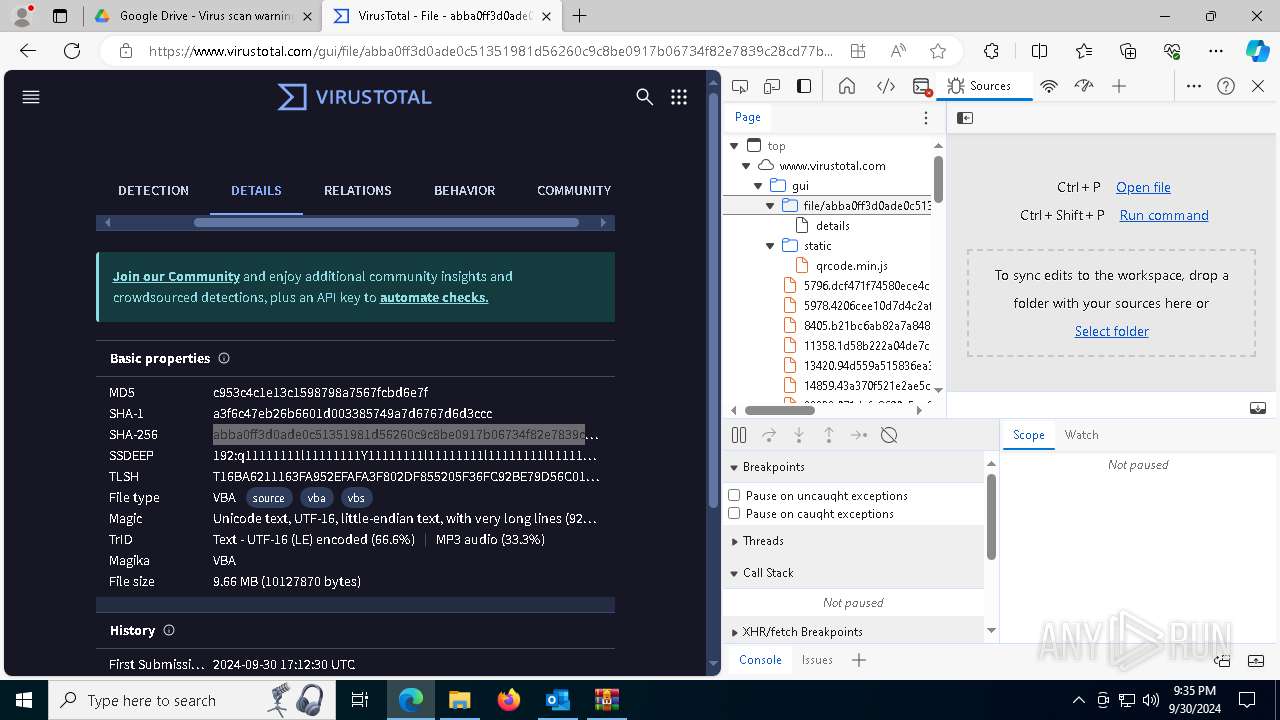This screenshot has height=720, width=1280.
Task: Enable Pause on uncaught exceptions
Action: pyautogui.click(x=735, y=495)
